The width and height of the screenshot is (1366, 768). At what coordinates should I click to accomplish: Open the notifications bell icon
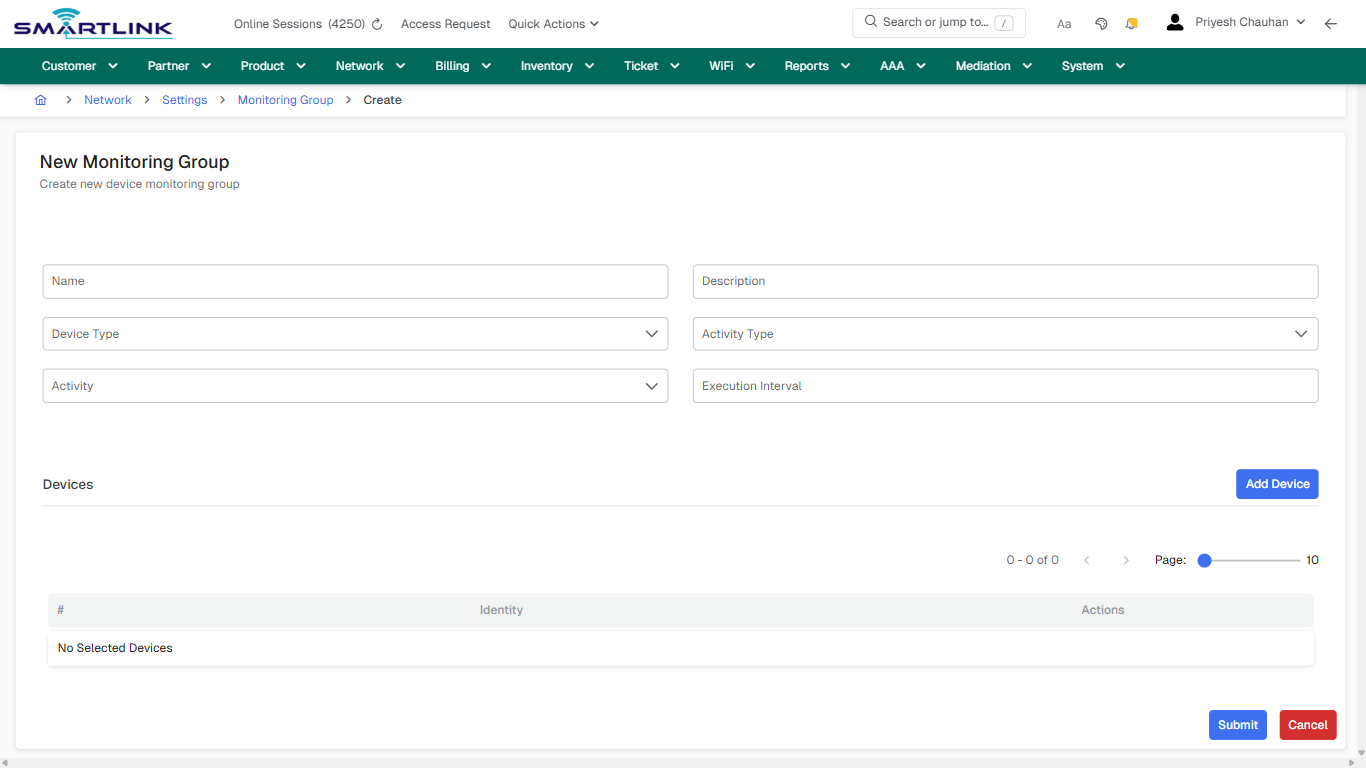pyautogui.click(x=1131, y=22)
